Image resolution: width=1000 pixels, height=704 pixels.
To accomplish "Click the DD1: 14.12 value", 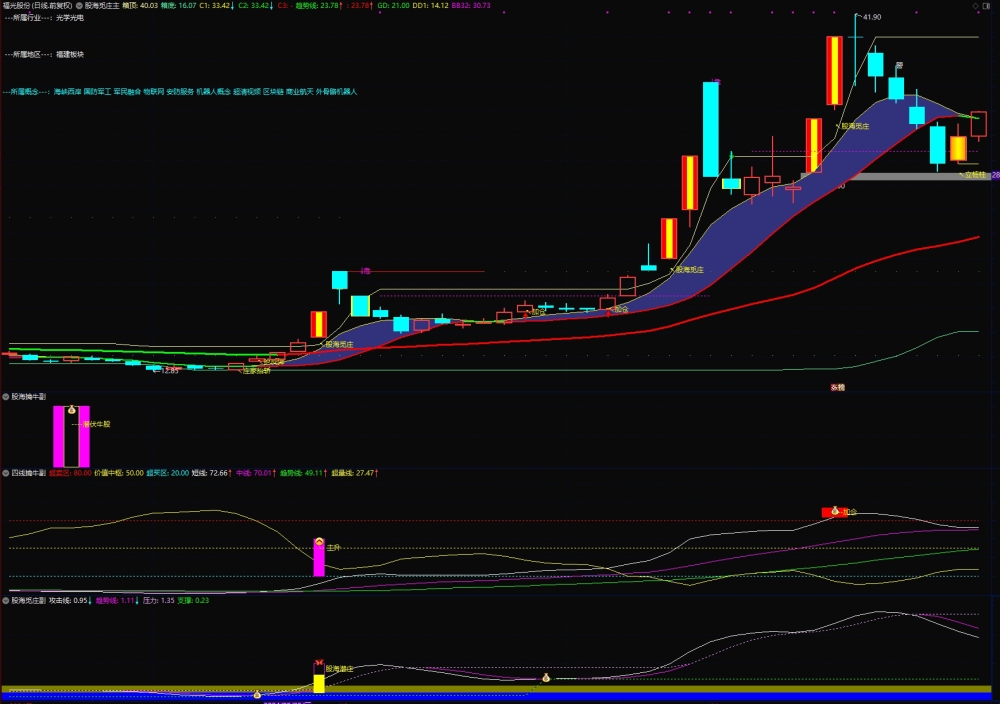I will [430, 5].
